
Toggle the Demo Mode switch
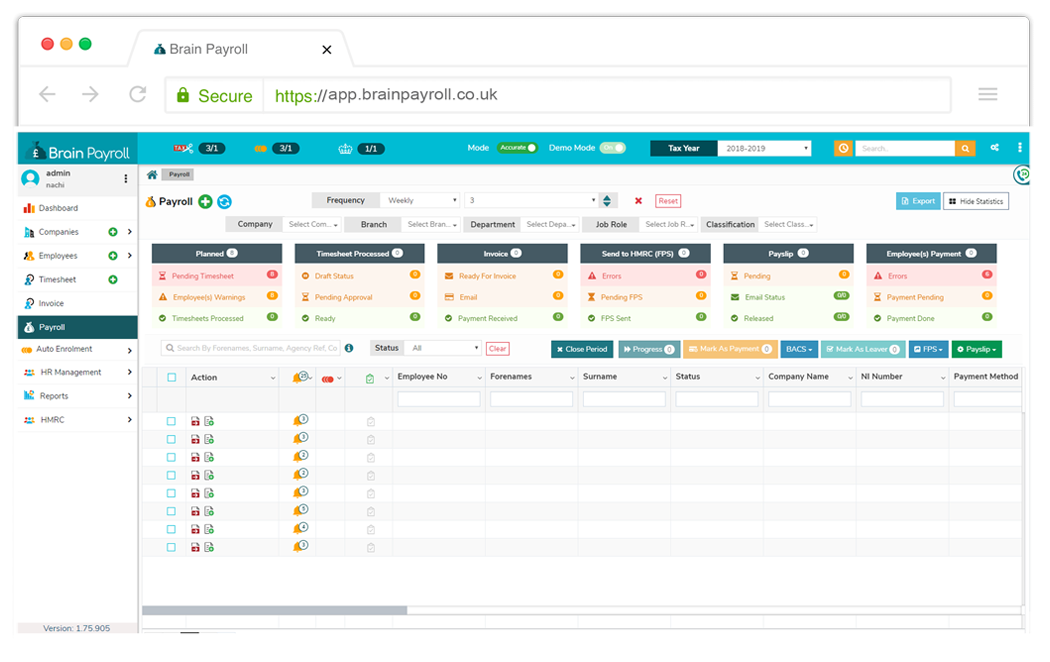613,148
